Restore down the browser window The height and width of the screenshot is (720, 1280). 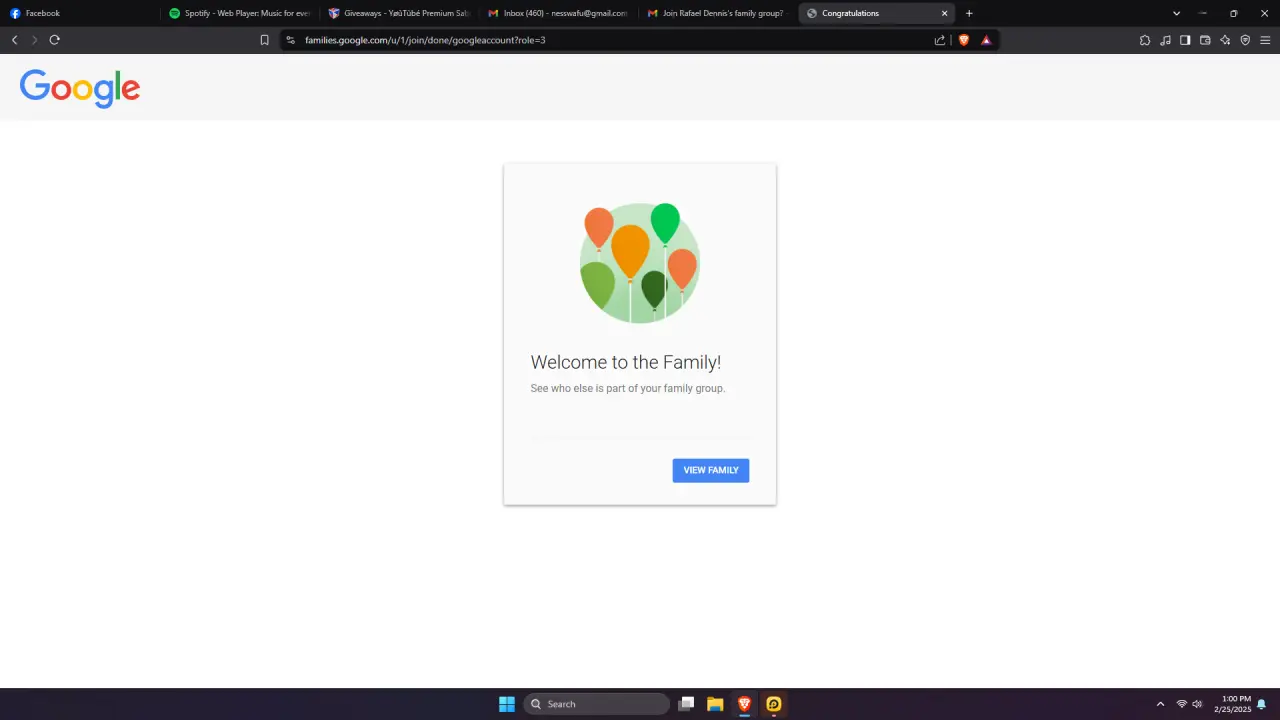coord(1233,13)
